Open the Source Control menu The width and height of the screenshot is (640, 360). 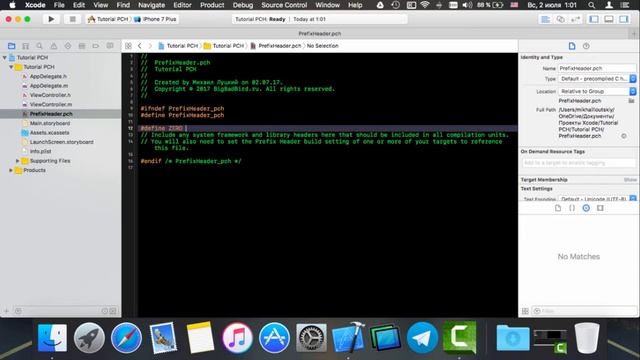[284, 5]
